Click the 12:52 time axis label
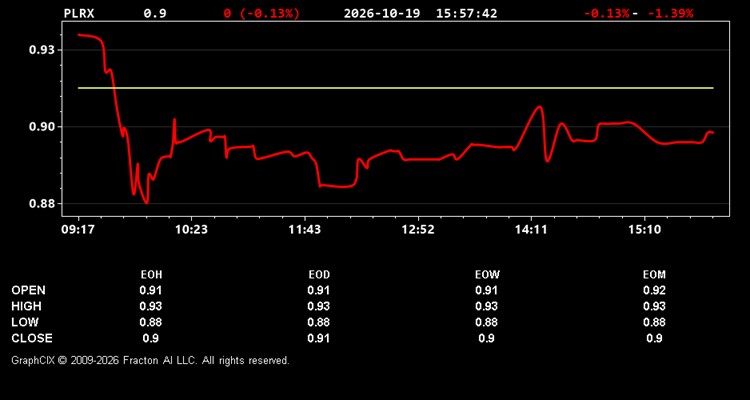This screenshot has width=750, height=400. coord(418,230)
